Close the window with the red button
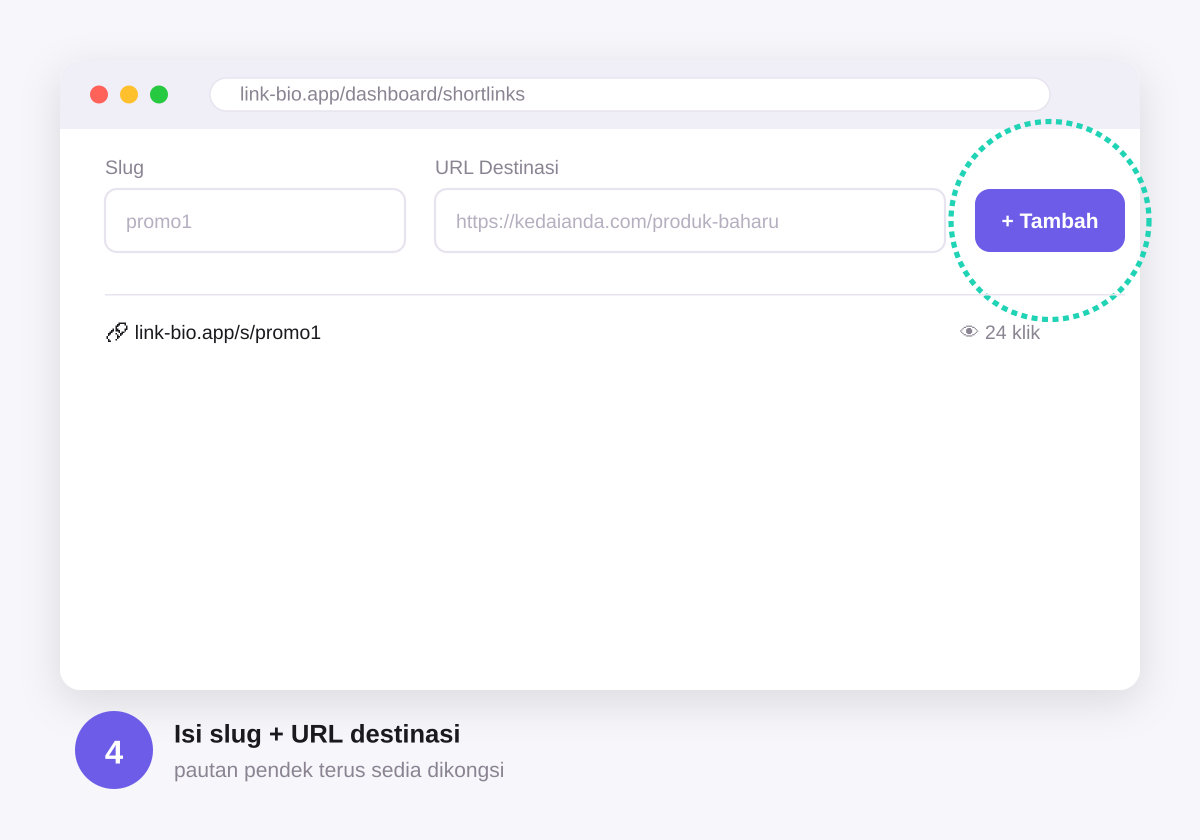The width and height of the screenshot is (1200, 840). tap(99, 94)
